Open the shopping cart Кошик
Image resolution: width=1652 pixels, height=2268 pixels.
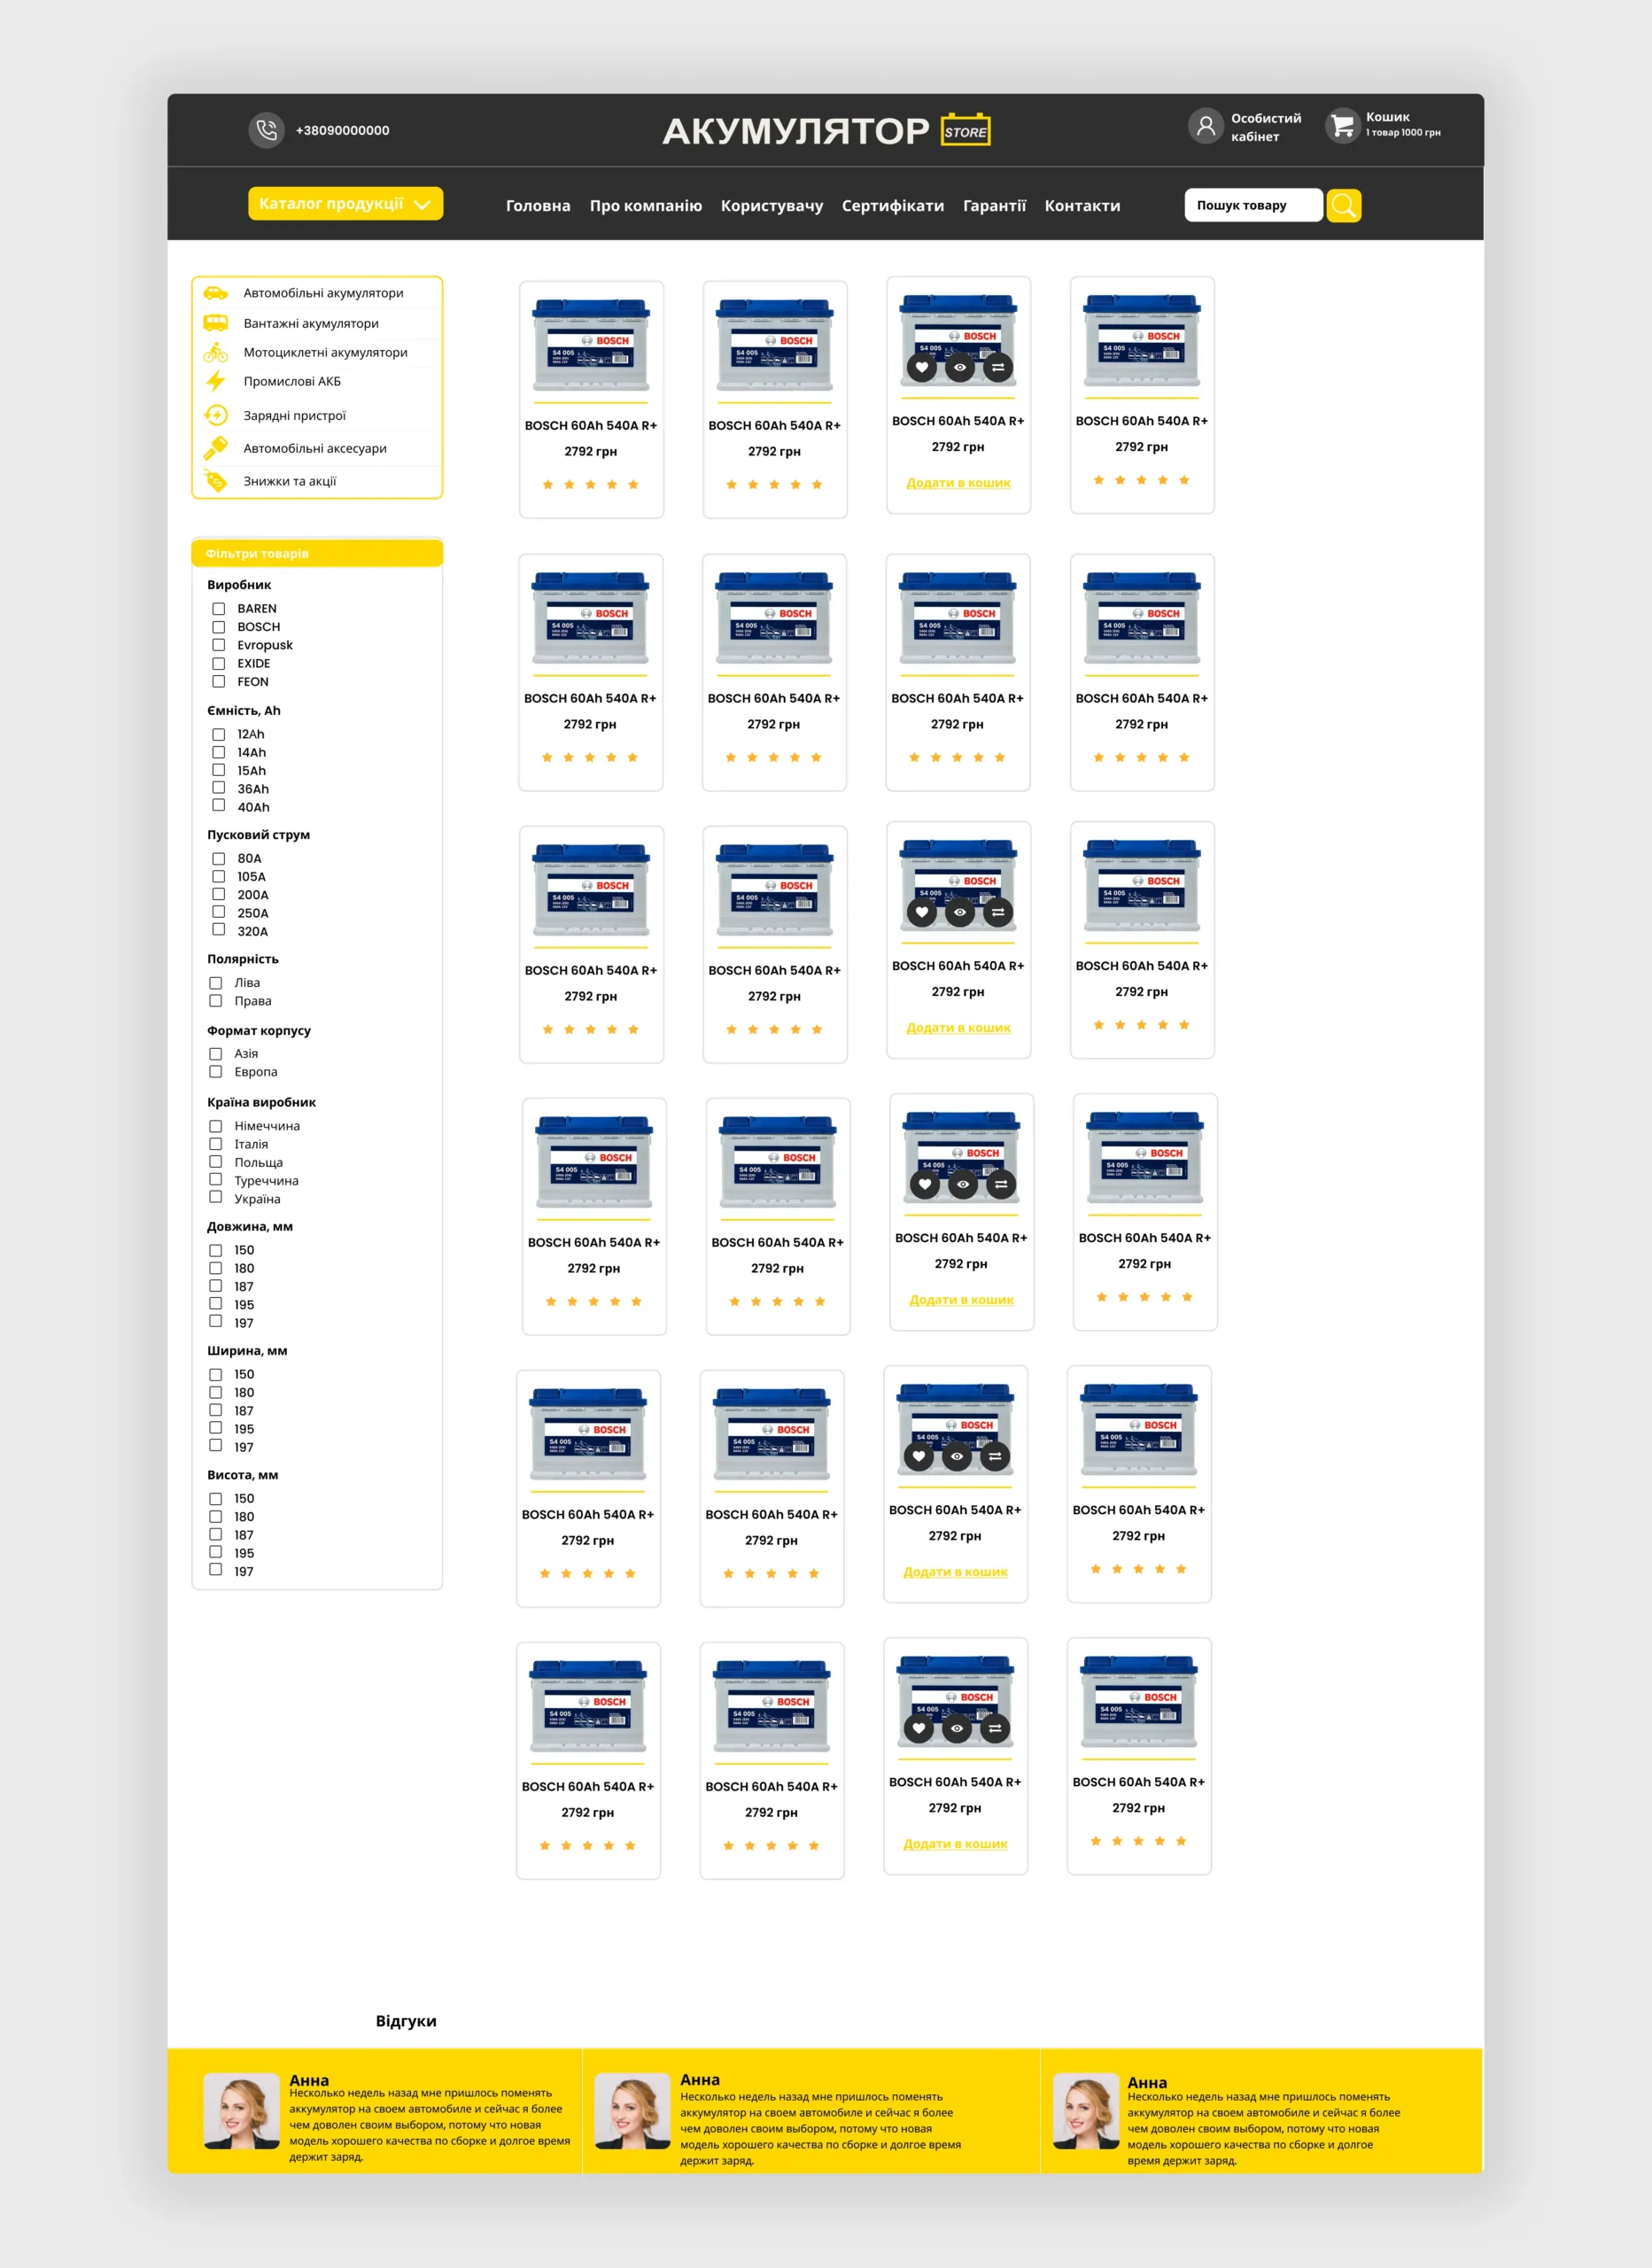(1341, 127)
